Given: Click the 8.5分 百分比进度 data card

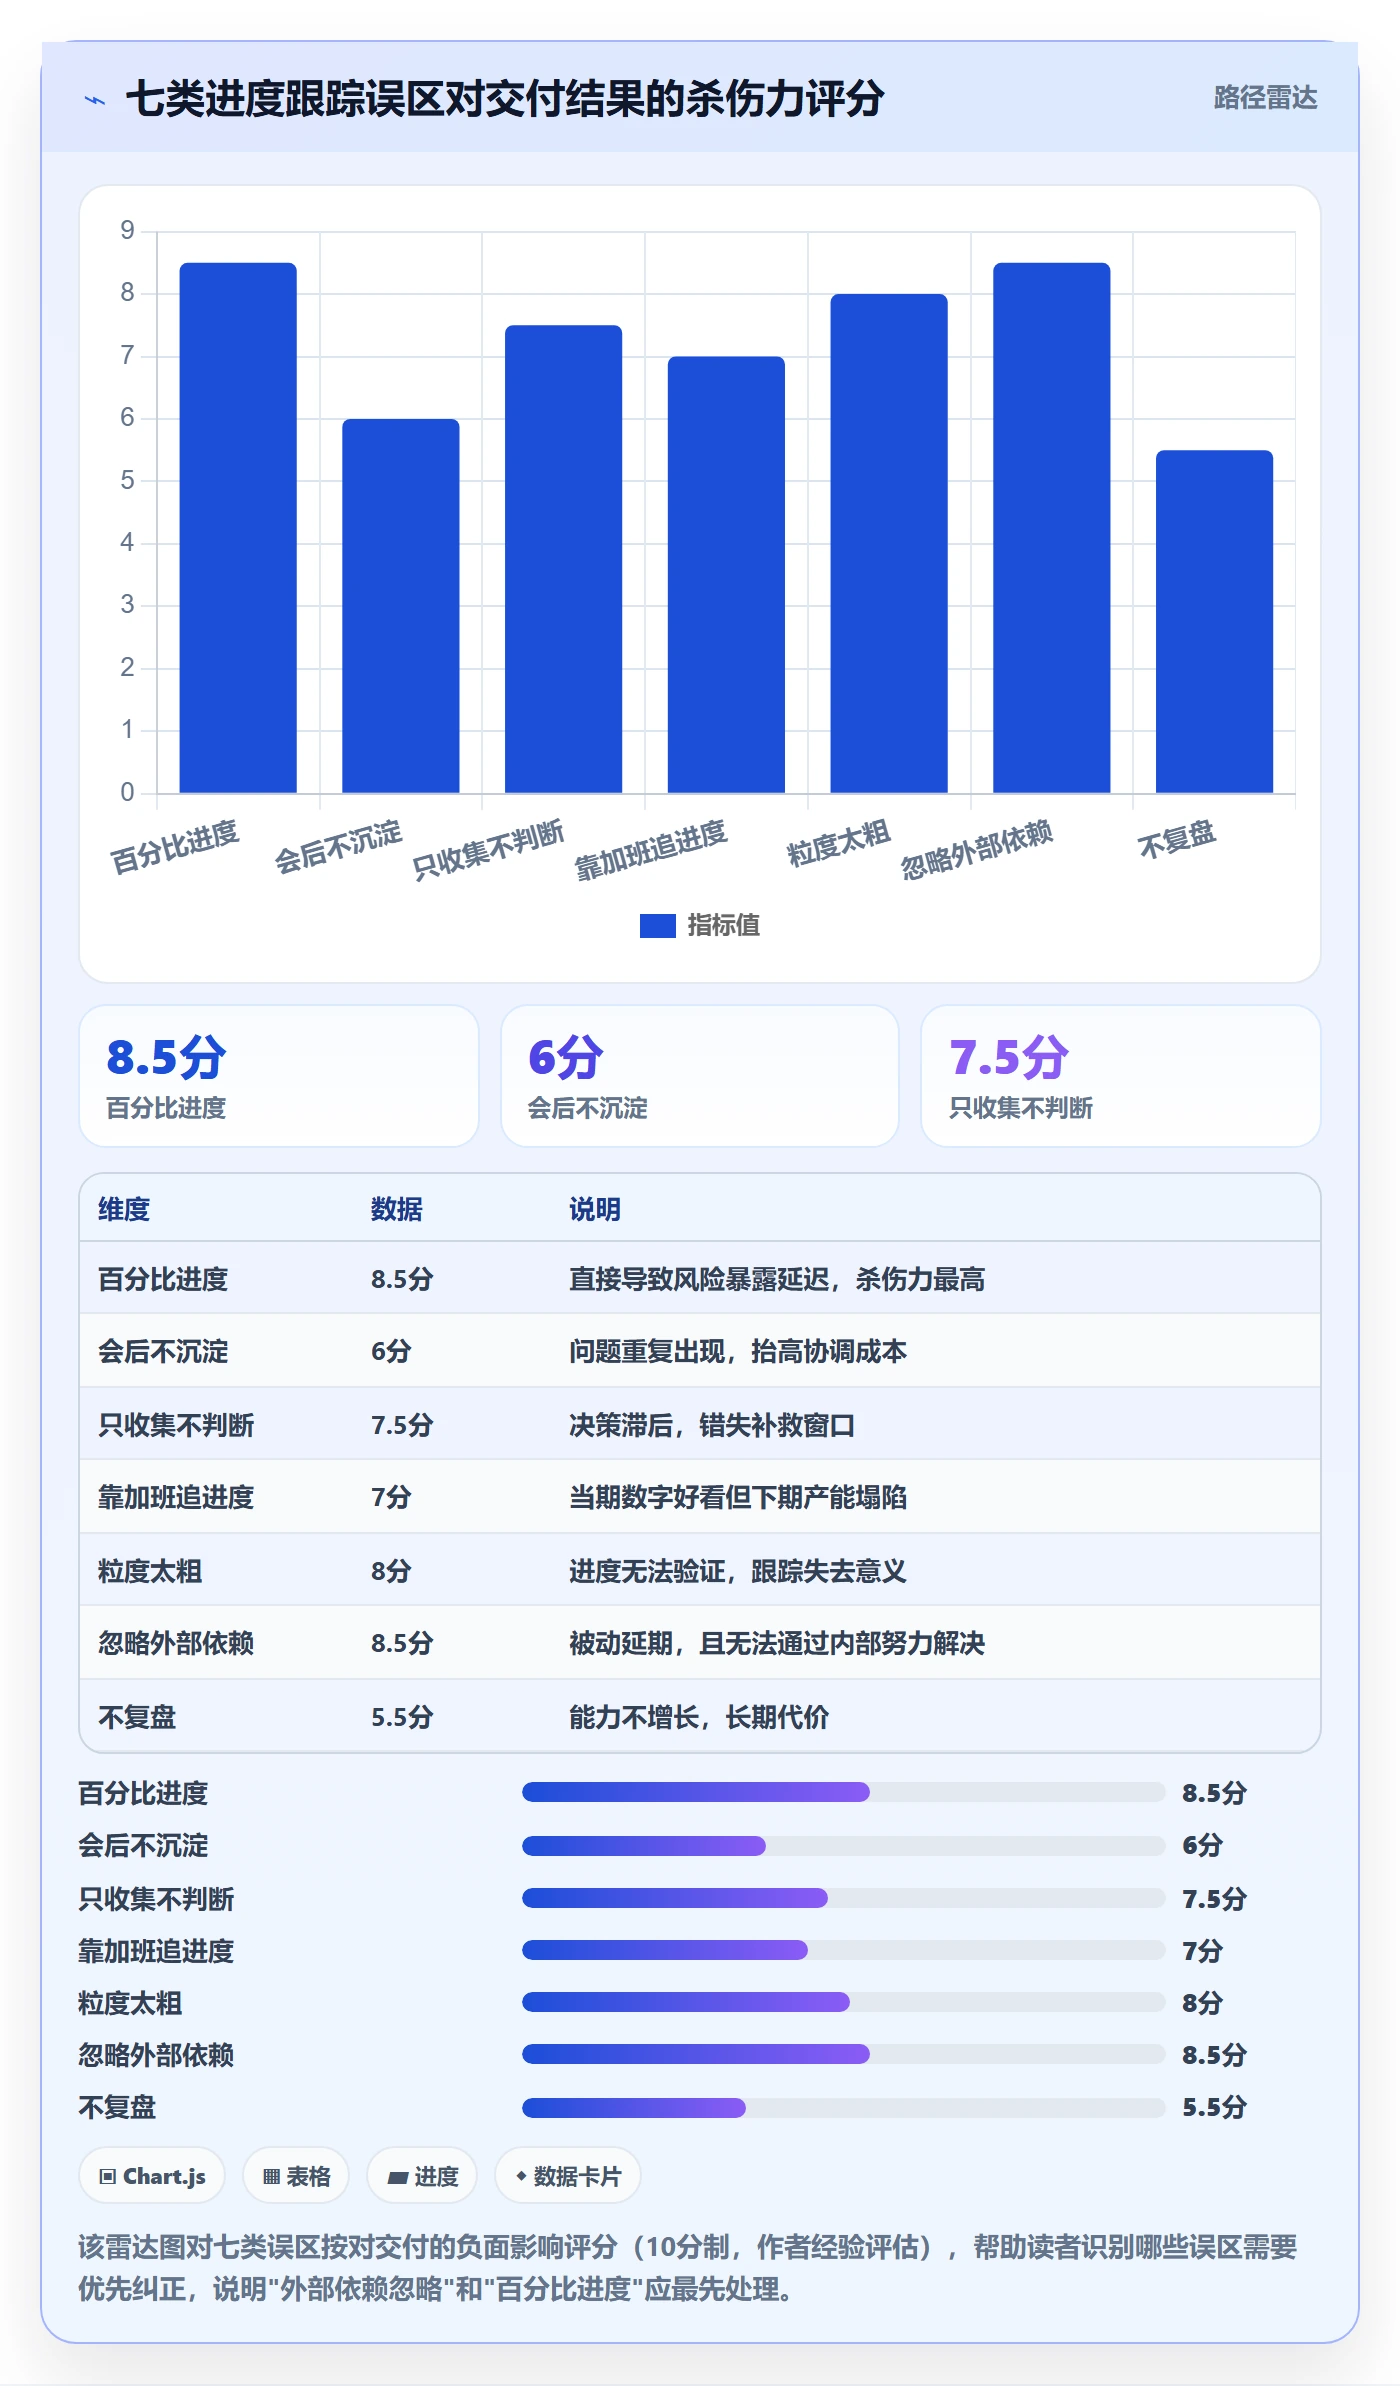Looking at the screenshot, I should 279,1076.
